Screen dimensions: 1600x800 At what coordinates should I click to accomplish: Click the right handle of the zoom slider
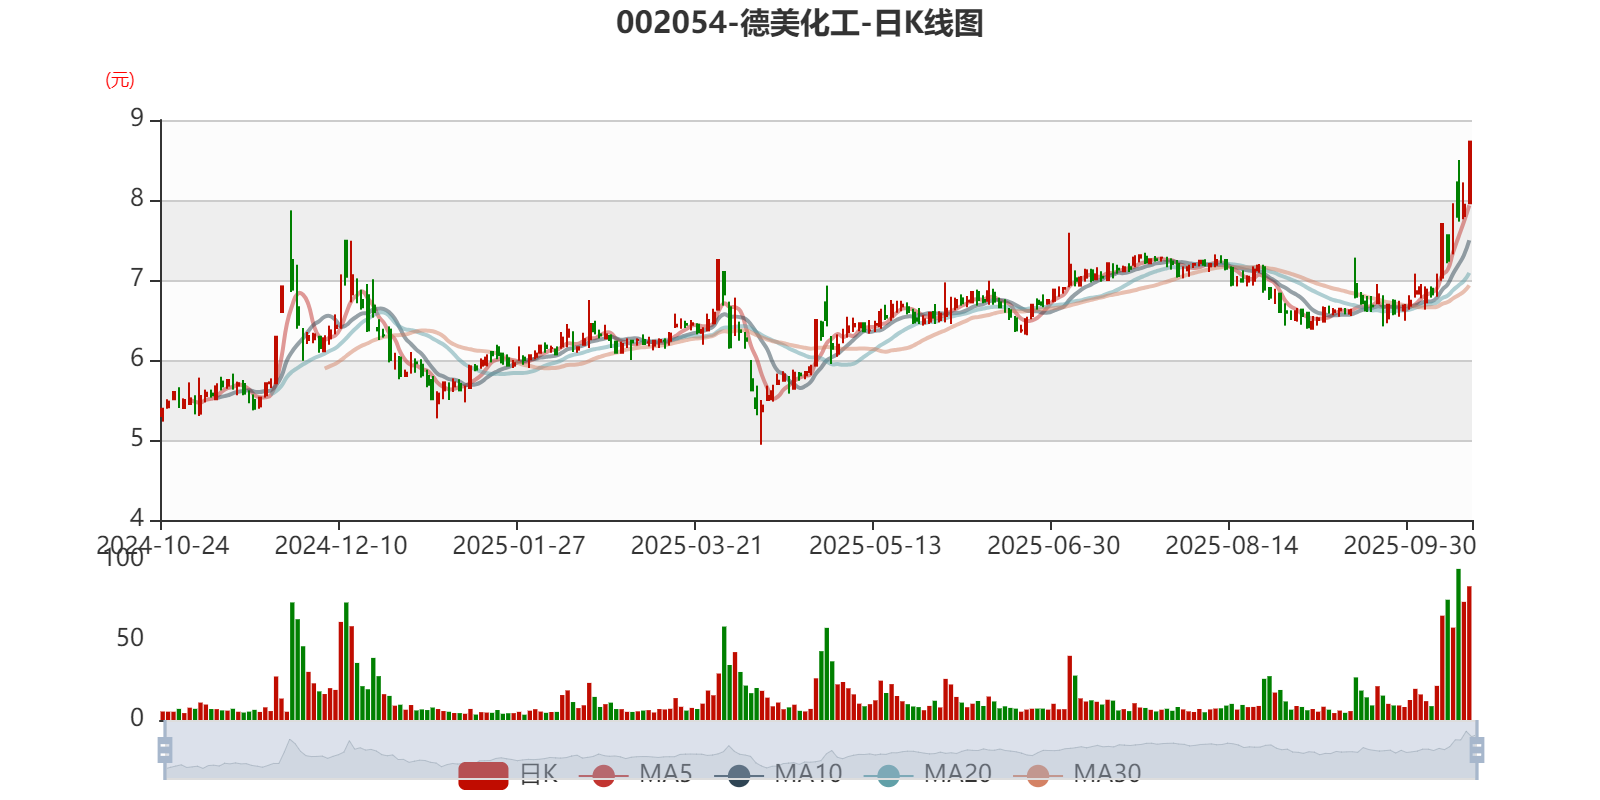click(x=1477, y=750)
